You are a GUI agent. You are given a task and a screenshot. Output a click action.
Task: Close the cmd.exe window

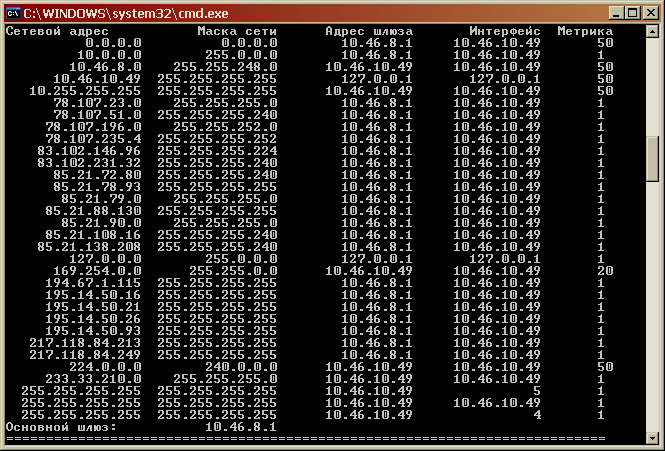point(648,12)
